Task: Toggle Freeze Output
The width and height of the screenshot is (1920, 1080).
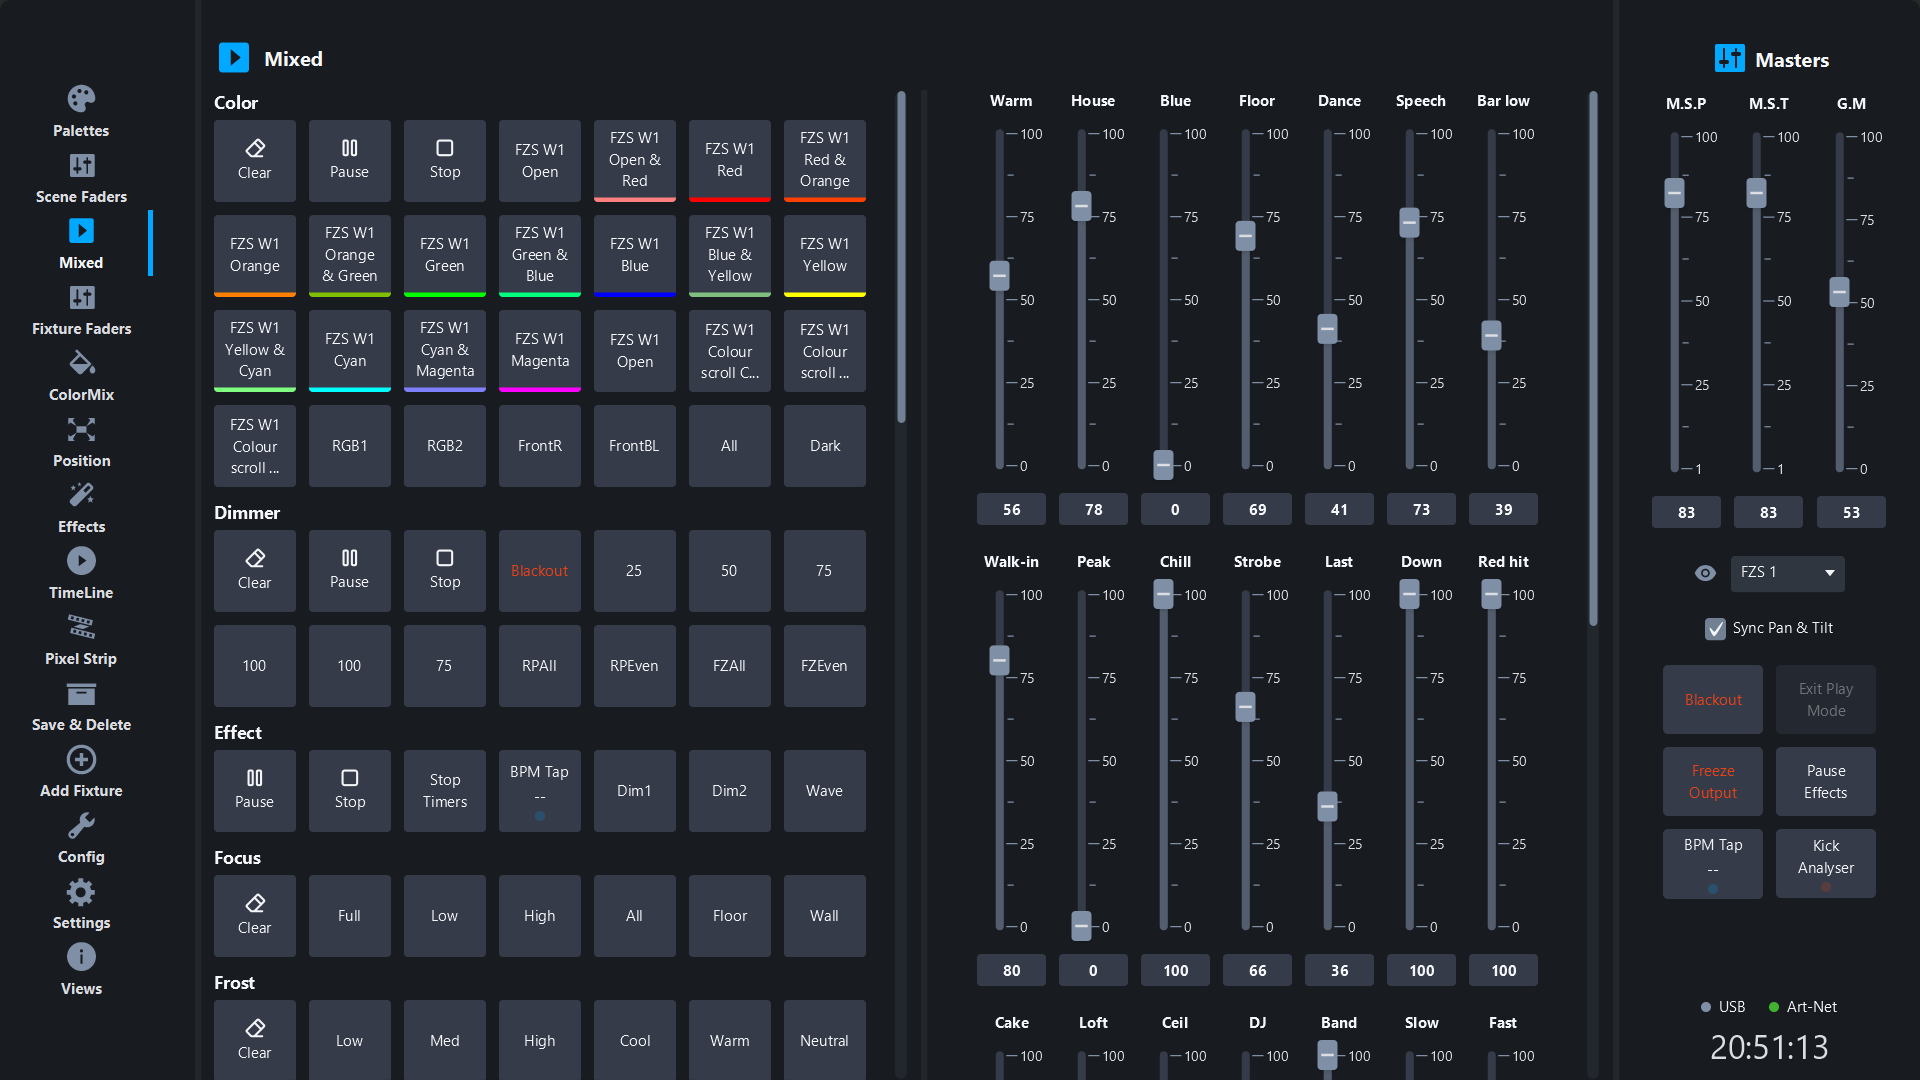Action: pyautogui.click(x=1712, y=782)
